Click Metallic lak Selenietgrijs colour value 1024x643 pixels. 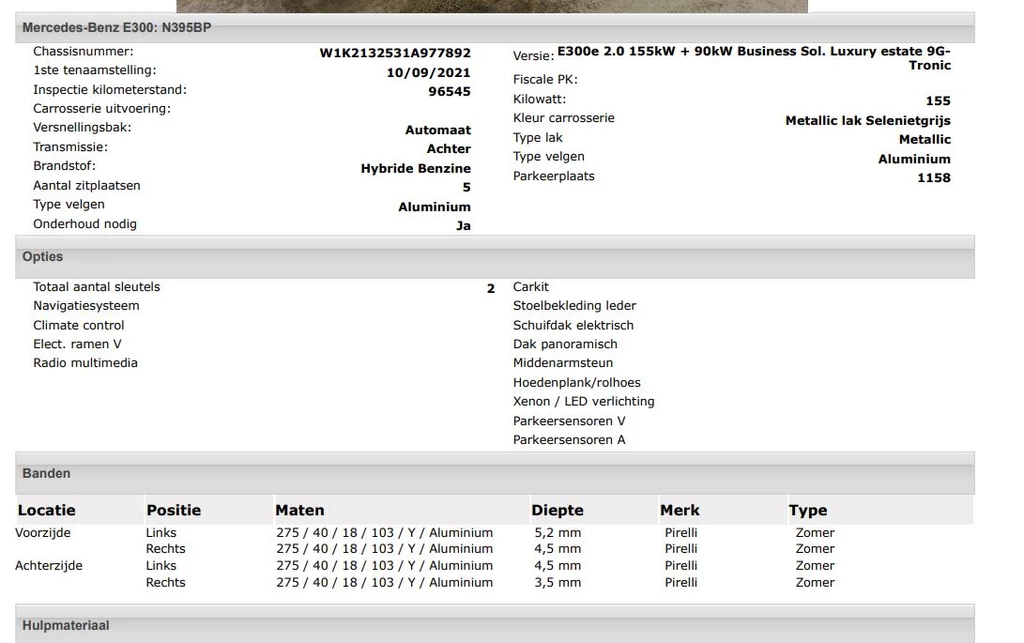[868, 121]
